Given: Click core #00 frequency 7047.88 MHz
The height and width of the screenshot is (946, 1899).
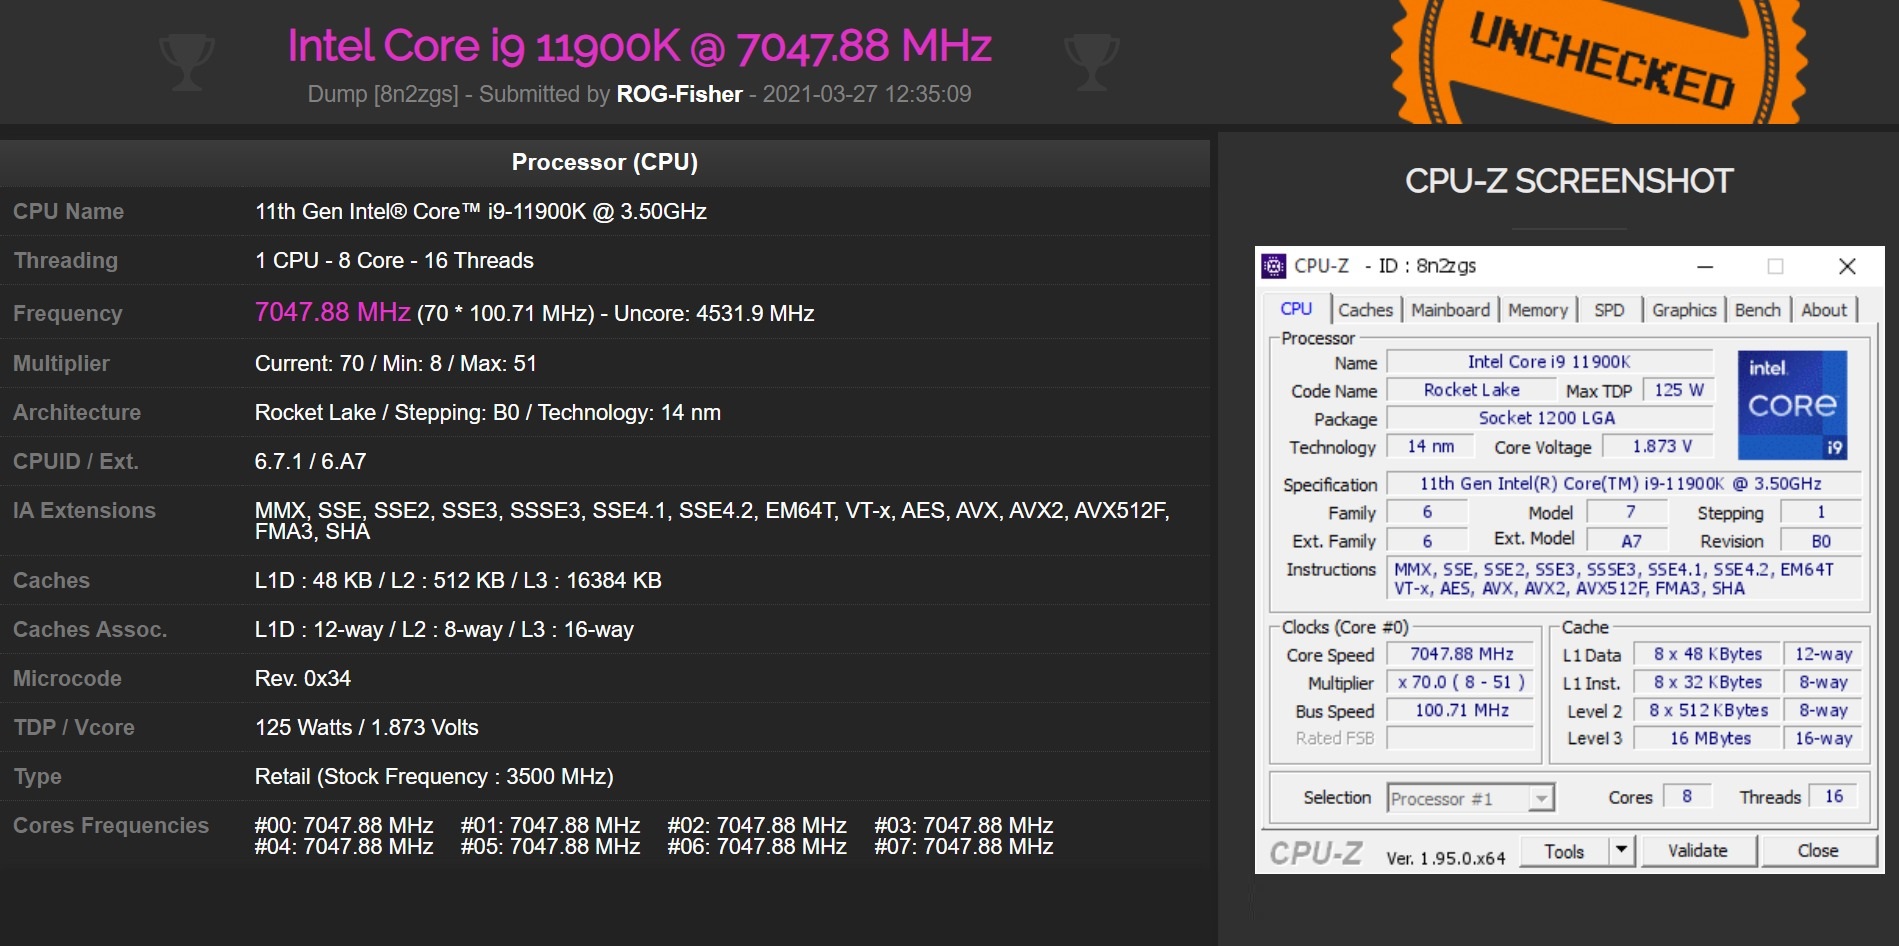Looking at the screenshot, I should (x=343, y=825).
